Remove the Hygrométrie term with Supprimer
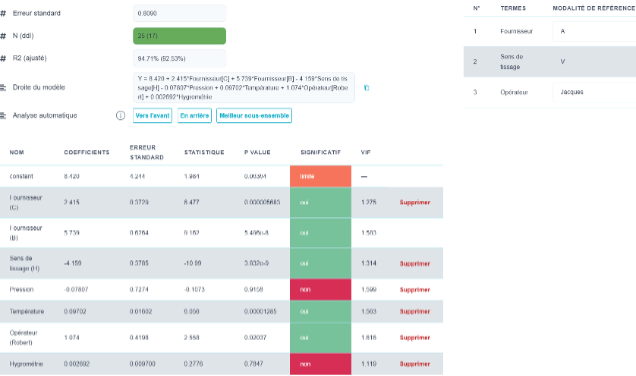The image size is (636, 376). pos(415,364)
